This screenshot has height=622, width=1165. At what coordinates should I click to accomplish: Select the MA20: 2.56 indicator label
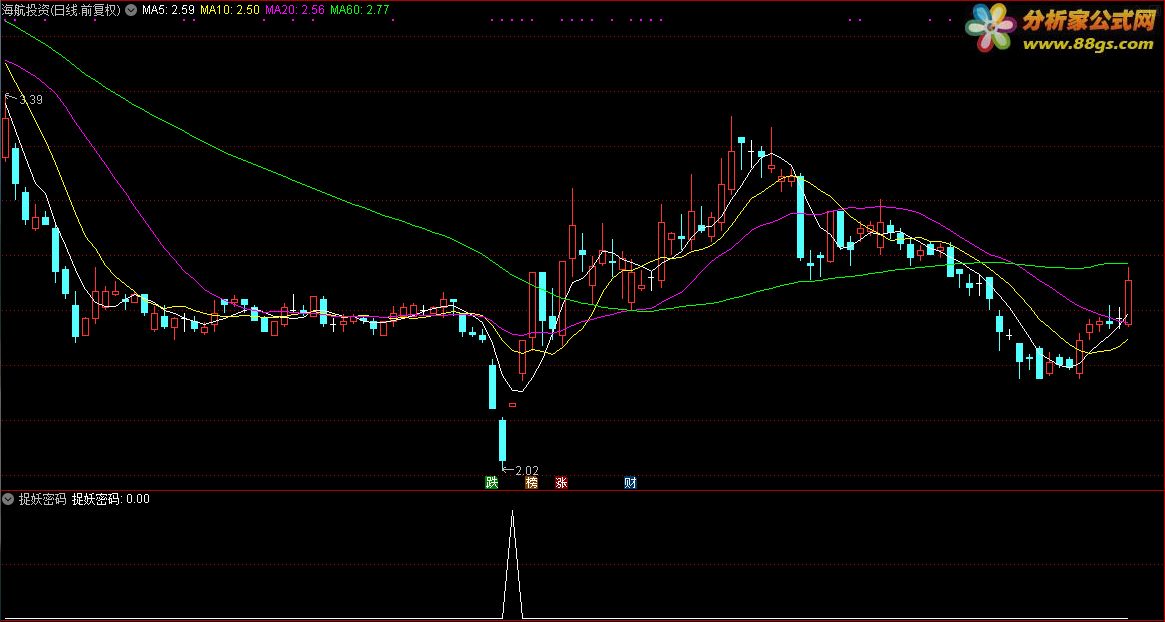coord(295,10)
